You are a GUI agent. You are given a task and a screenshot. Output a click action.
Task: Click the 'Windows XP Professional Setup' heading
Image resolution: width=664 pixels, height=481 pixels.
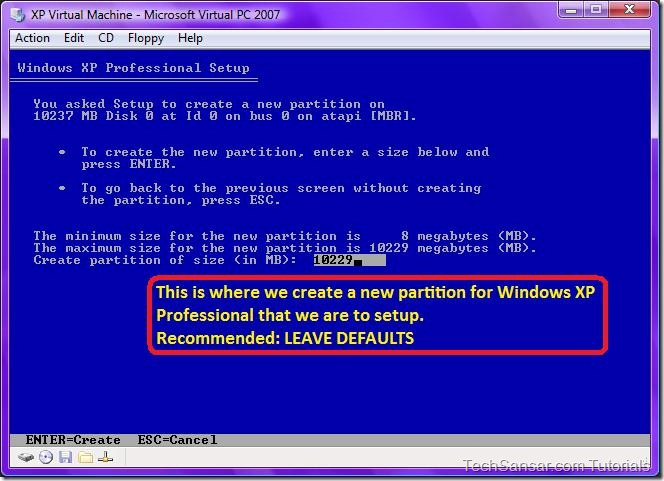133,68
